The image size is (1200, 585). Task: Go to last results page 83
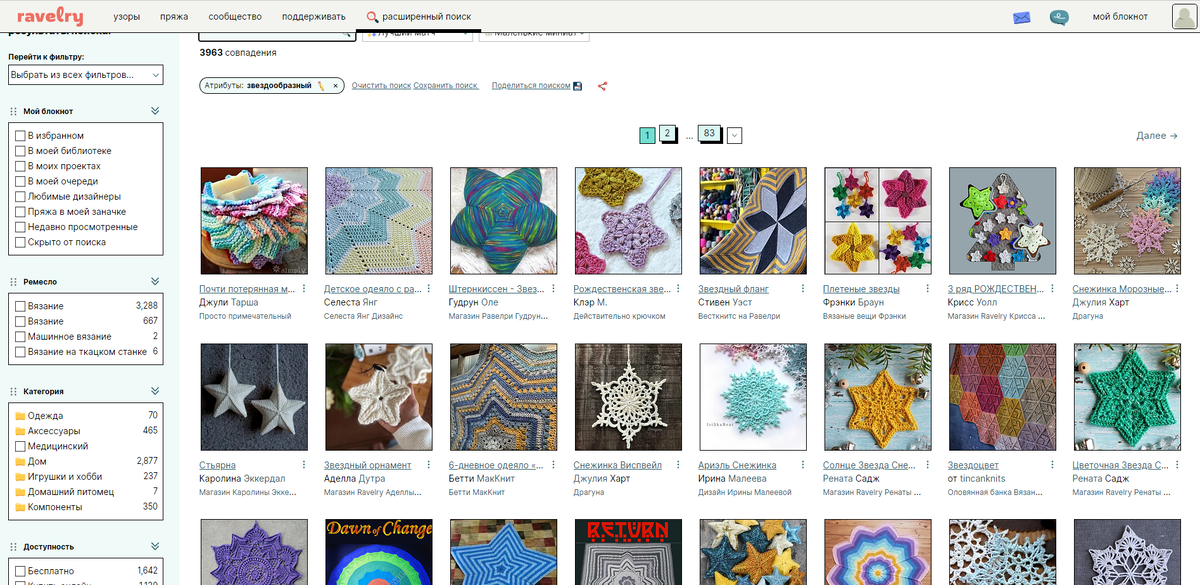pos(710,133)
